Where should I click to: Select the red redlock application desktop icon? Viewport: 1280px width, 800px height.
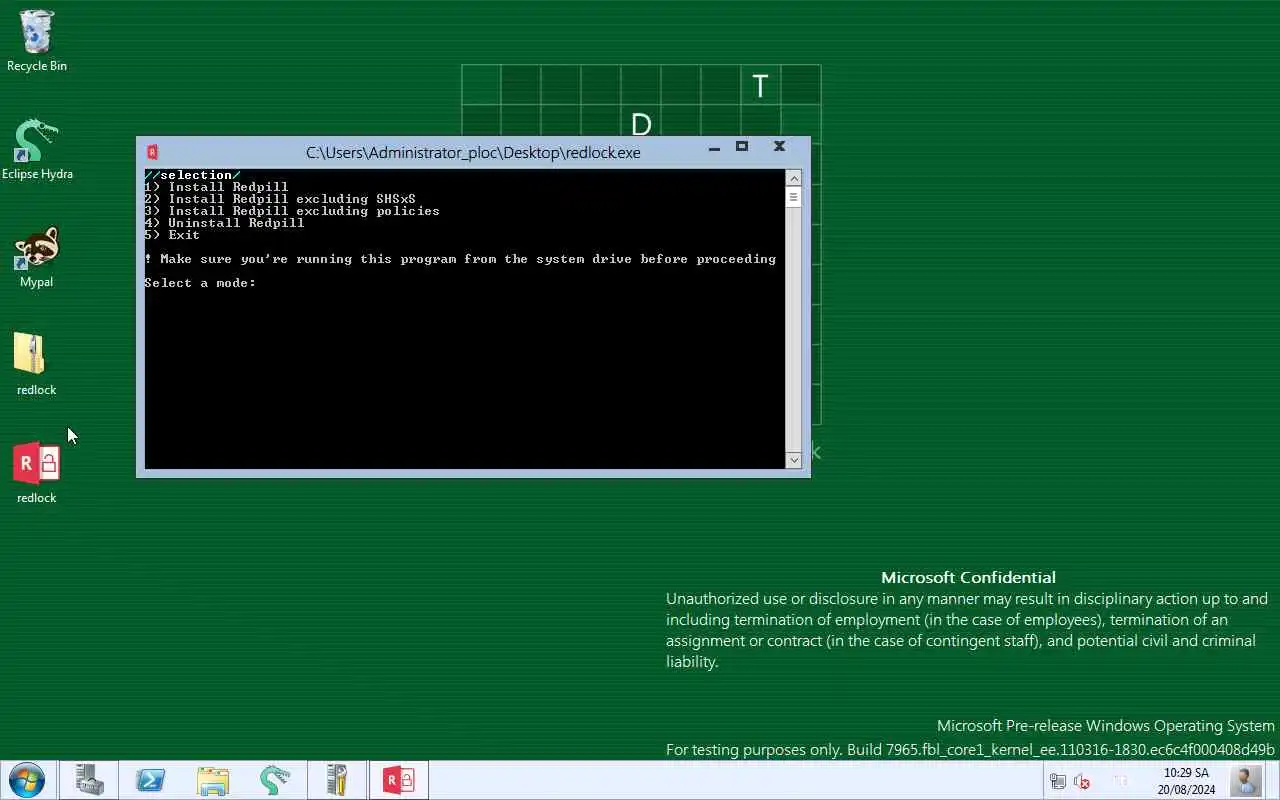[36, 473]
